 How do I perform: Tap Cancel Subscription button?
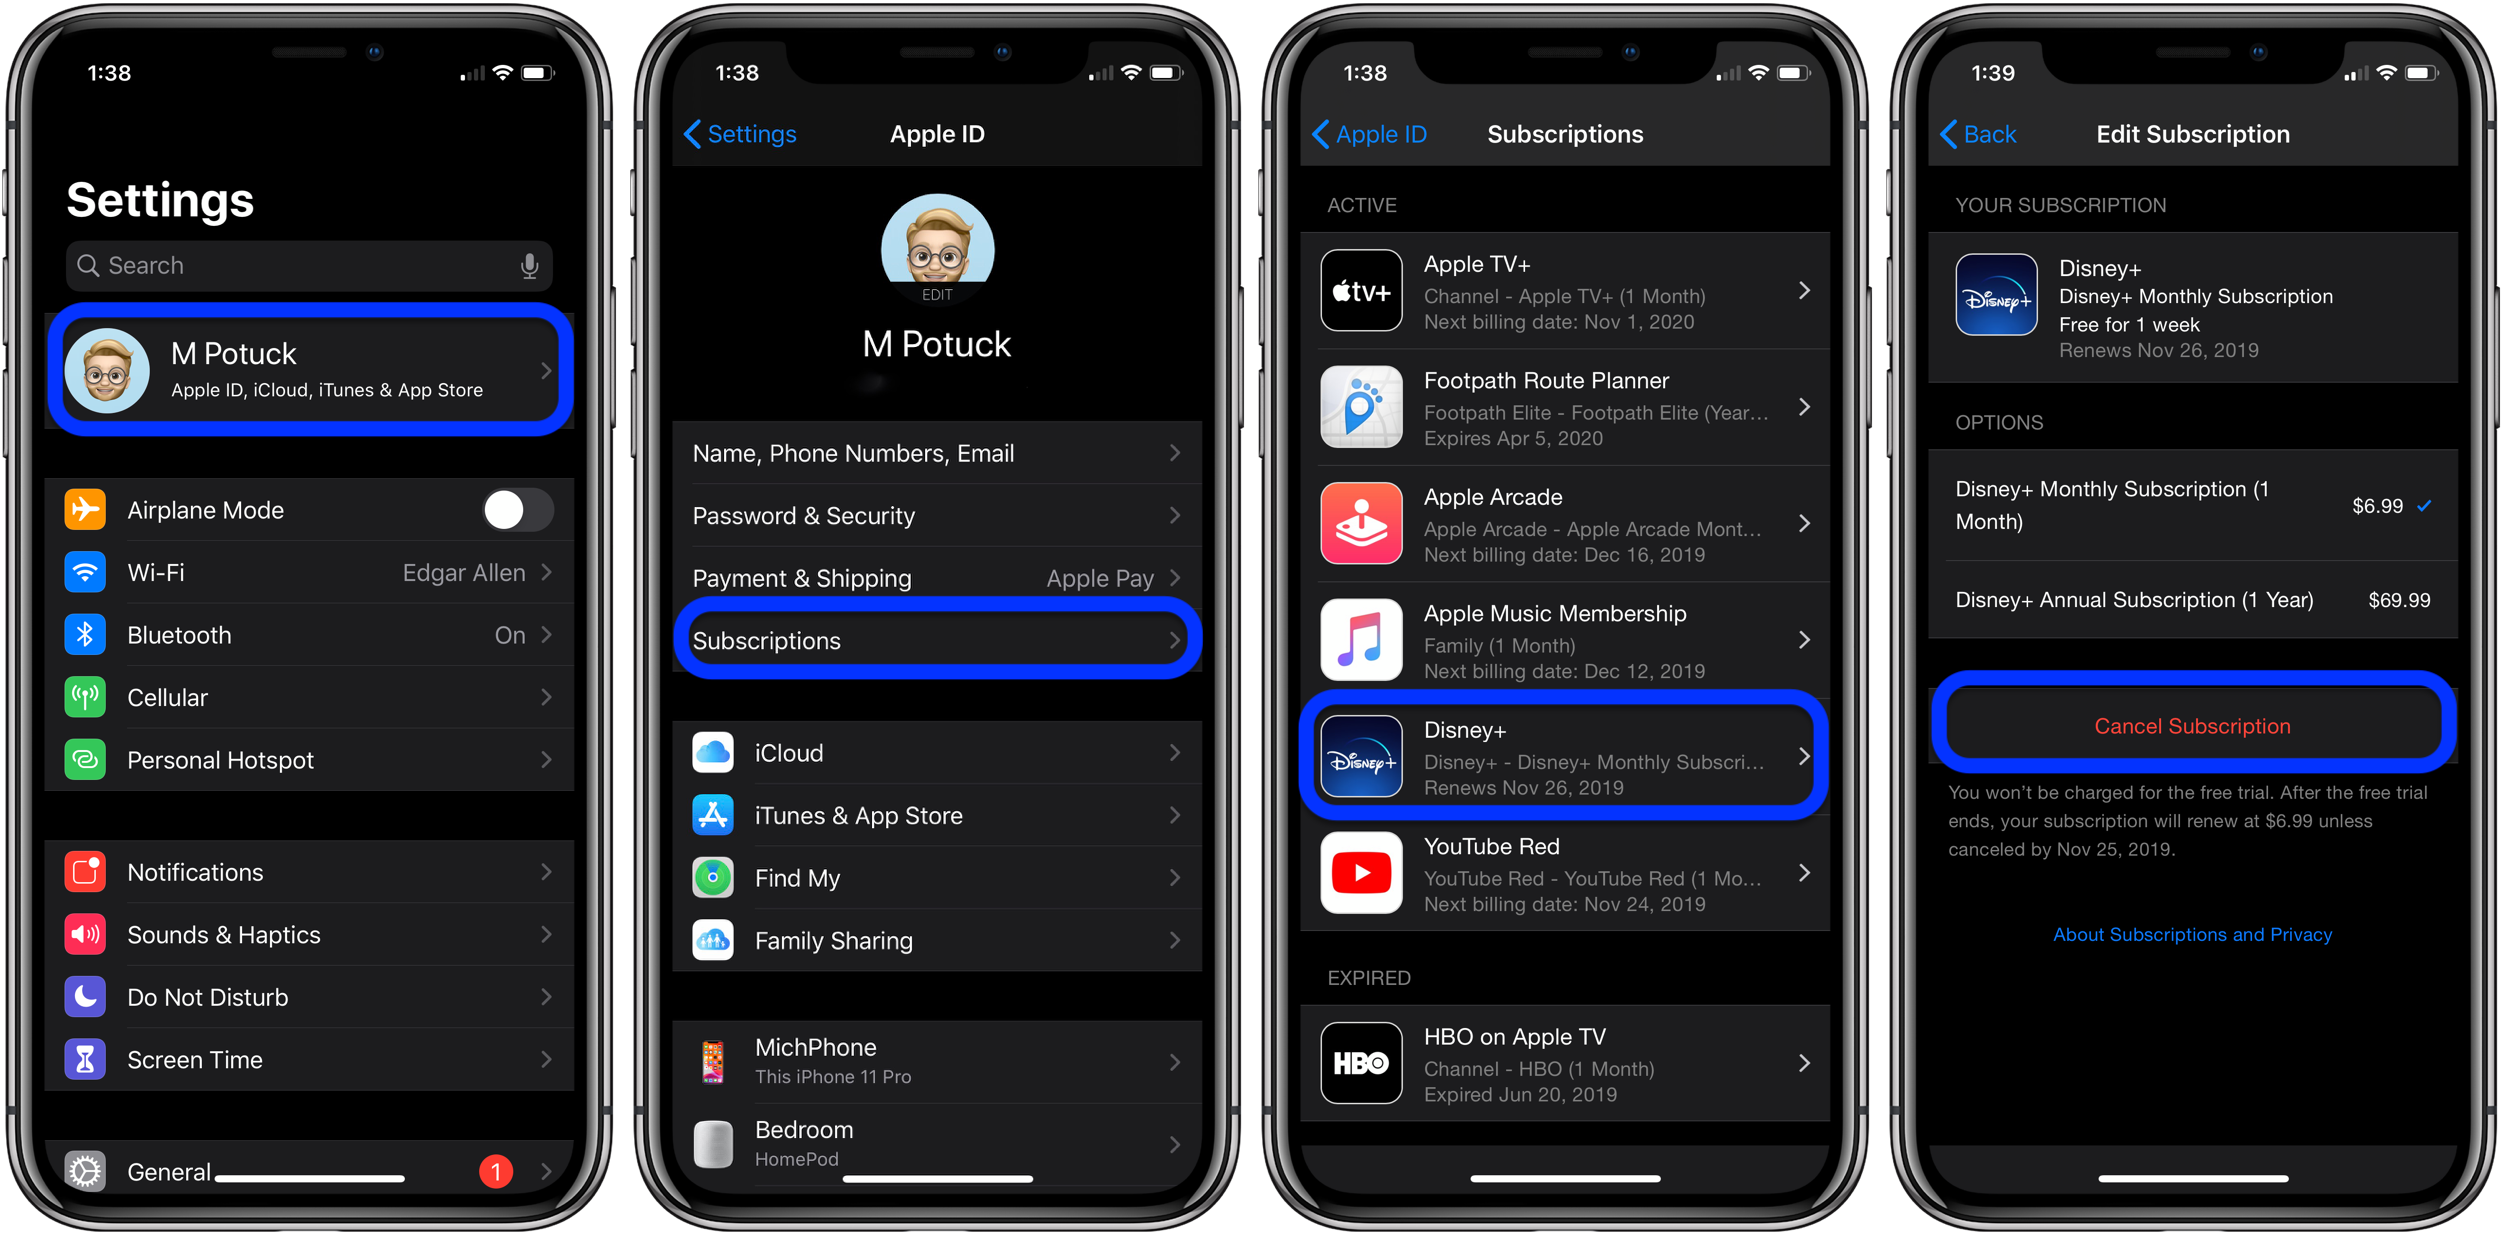coord(2189,725)
